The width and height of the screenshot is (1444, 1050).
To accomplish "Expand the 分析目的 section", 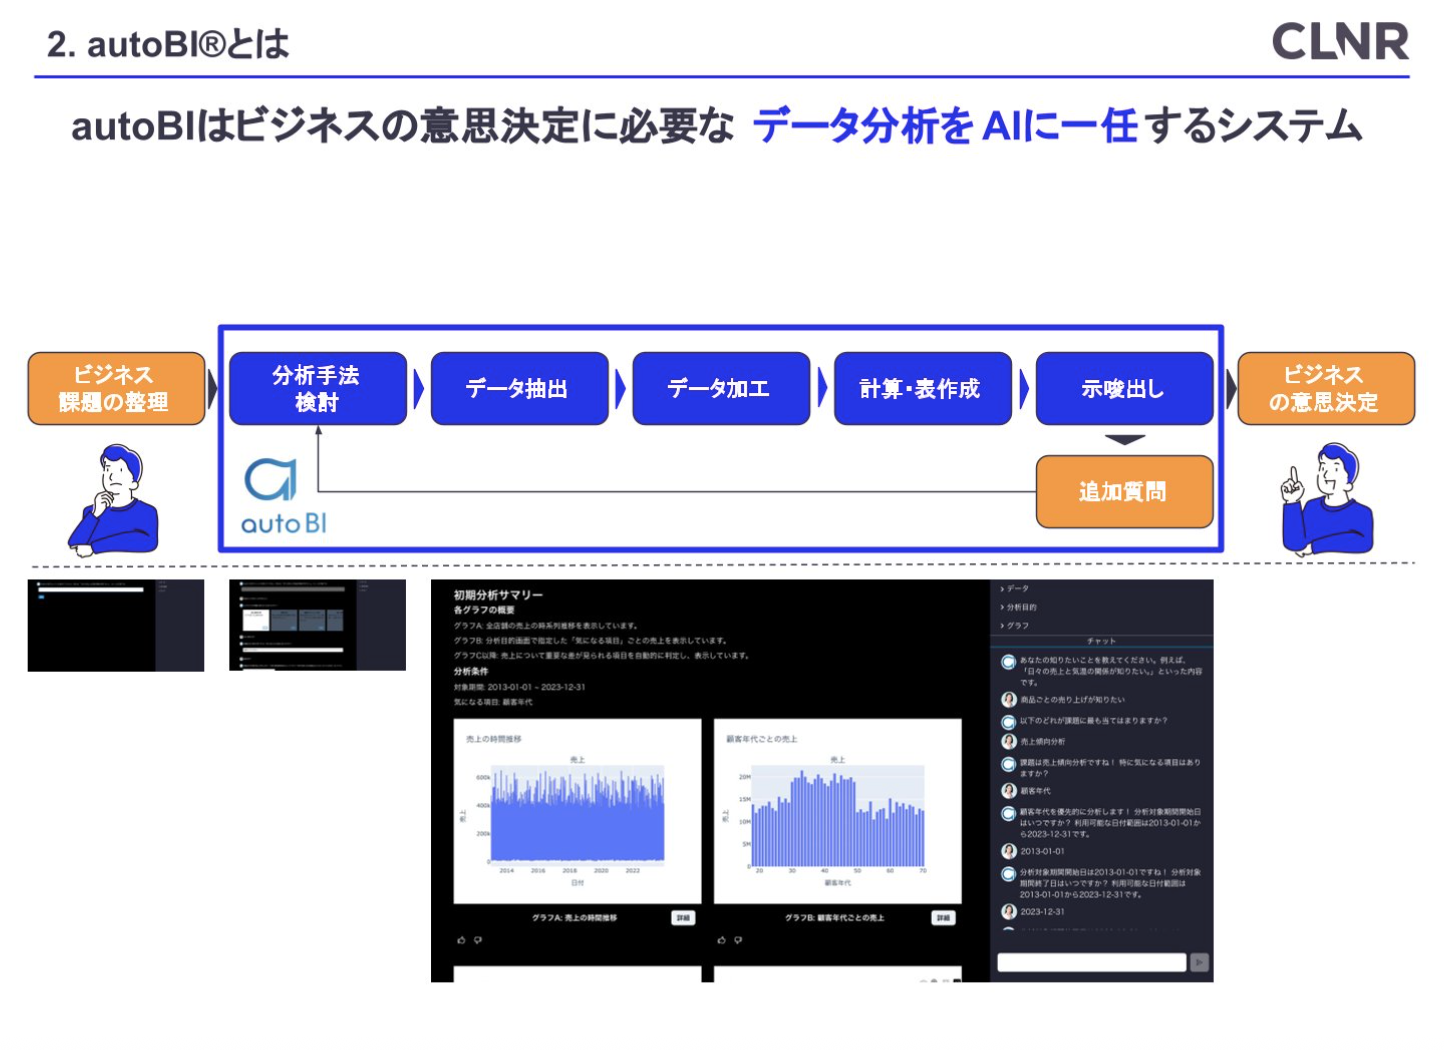I will (x=1018, y=607).
